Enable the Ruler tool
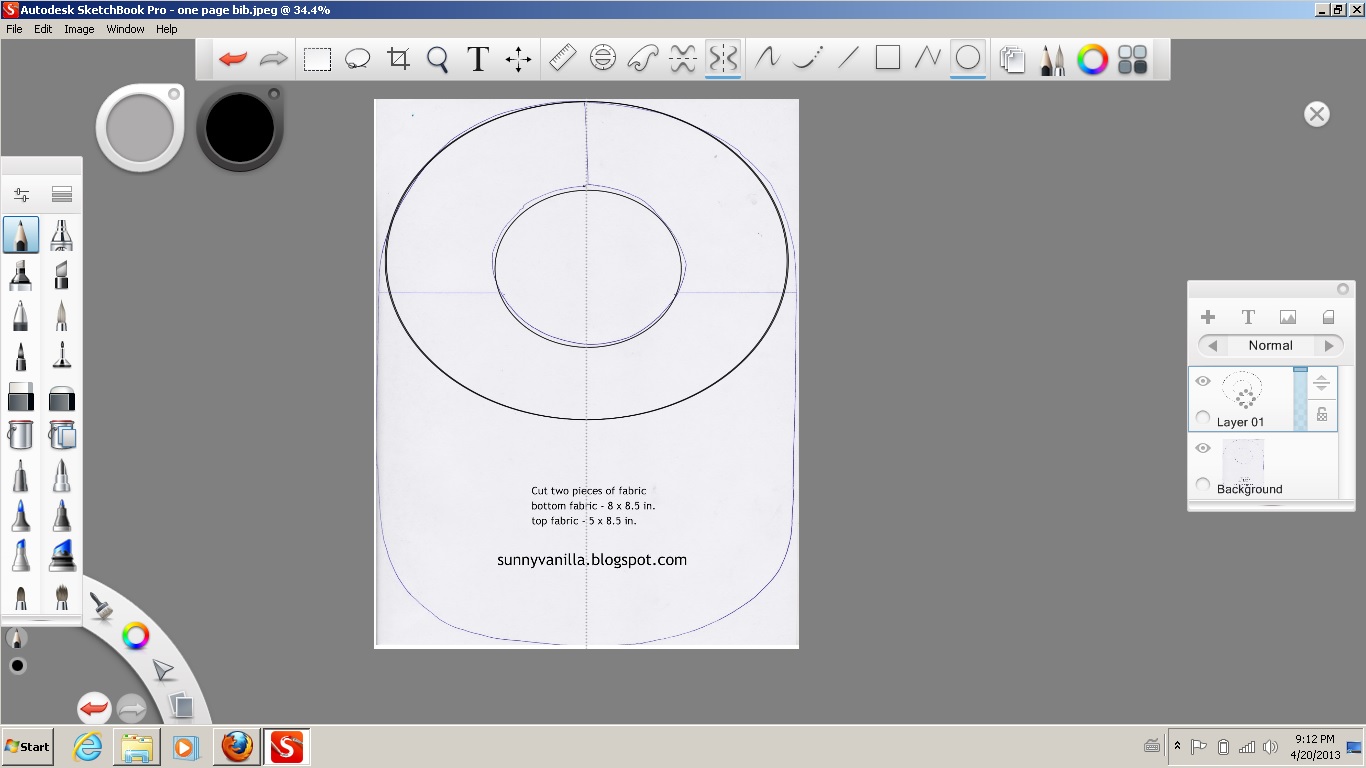 tap(562, 59)
